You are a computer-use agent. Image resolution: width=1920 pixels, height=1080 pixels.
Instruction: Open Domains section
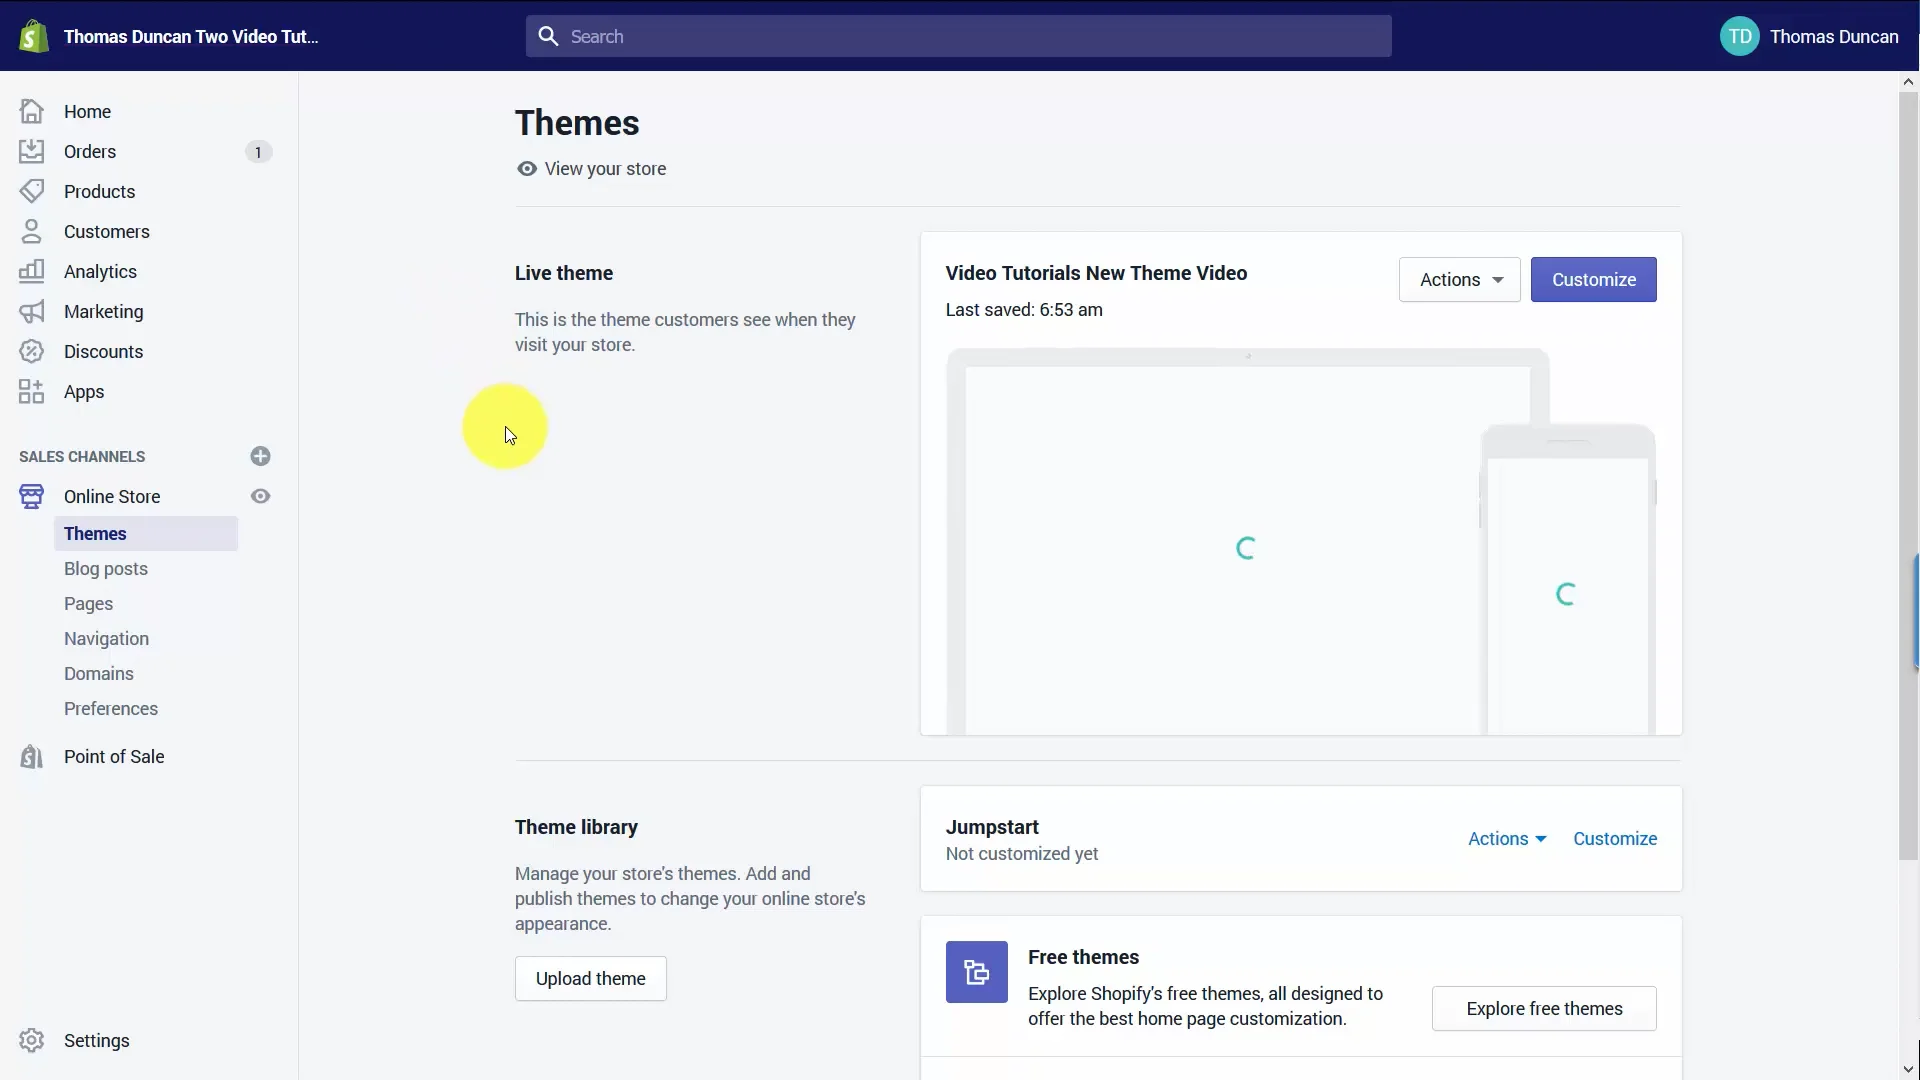(99, 673)
